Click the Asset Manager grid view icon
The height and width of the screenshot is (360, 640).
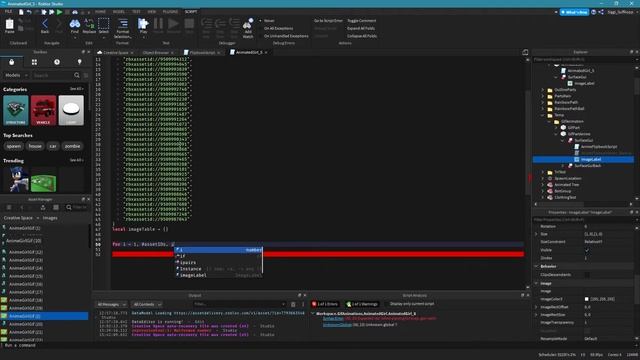point(56,207)
